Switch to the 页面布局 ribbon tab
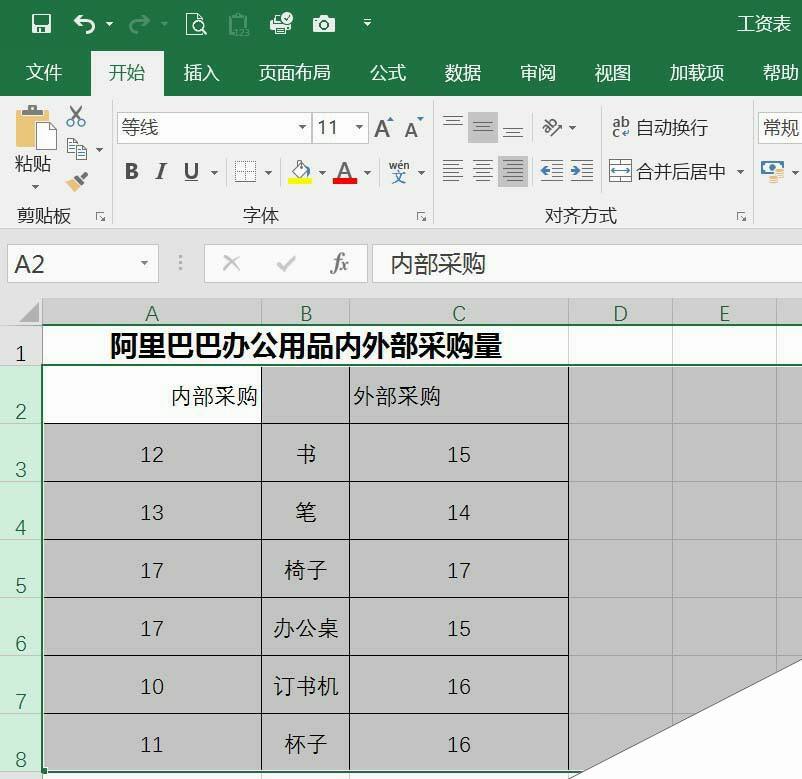This screenshot has height=779, width=802. tap(295, 73)
